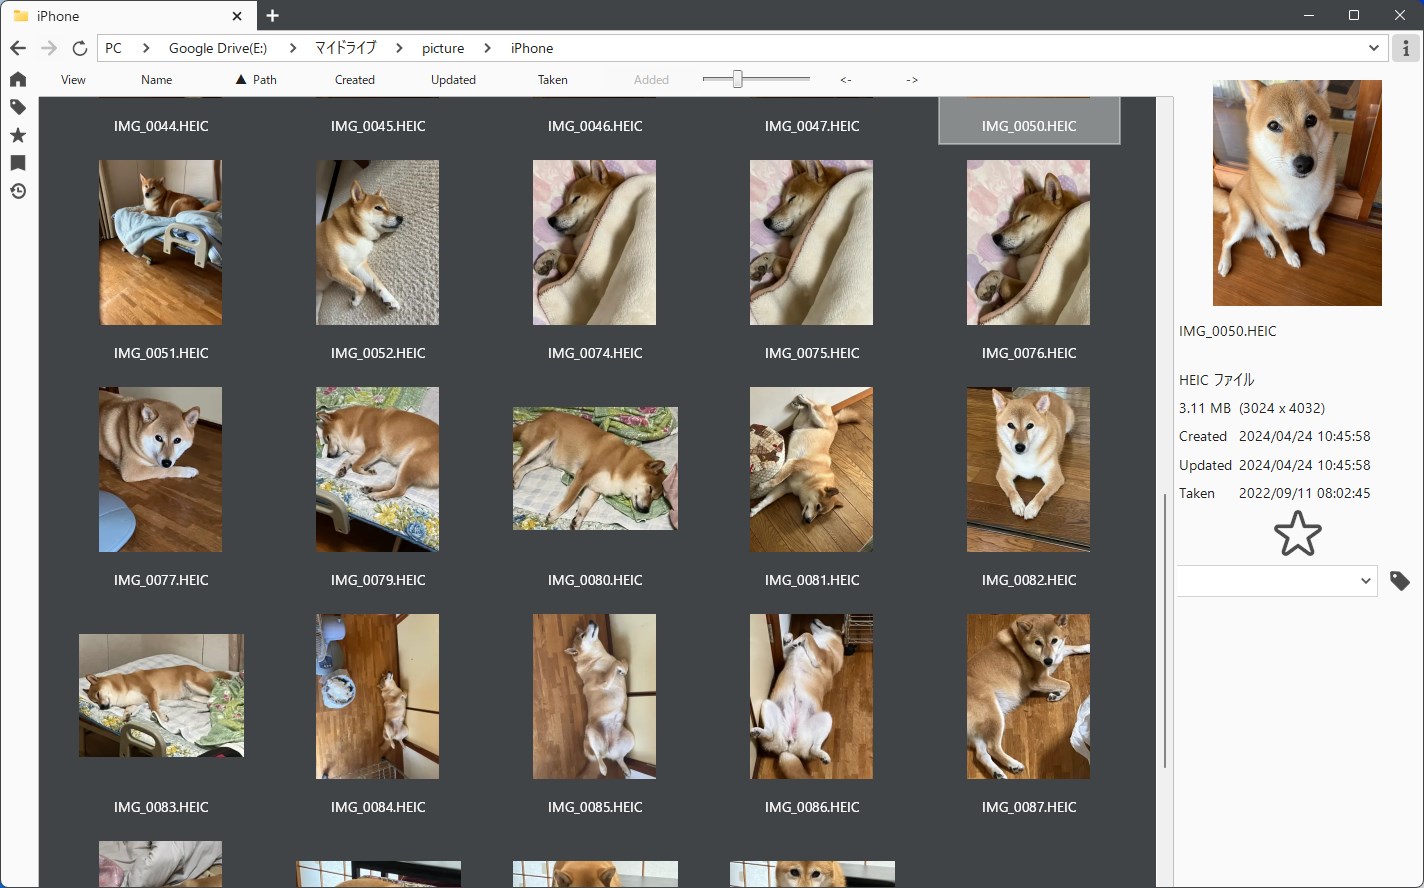
Task: Click the picture breadcrumb folder
Action: click(443, 48)
